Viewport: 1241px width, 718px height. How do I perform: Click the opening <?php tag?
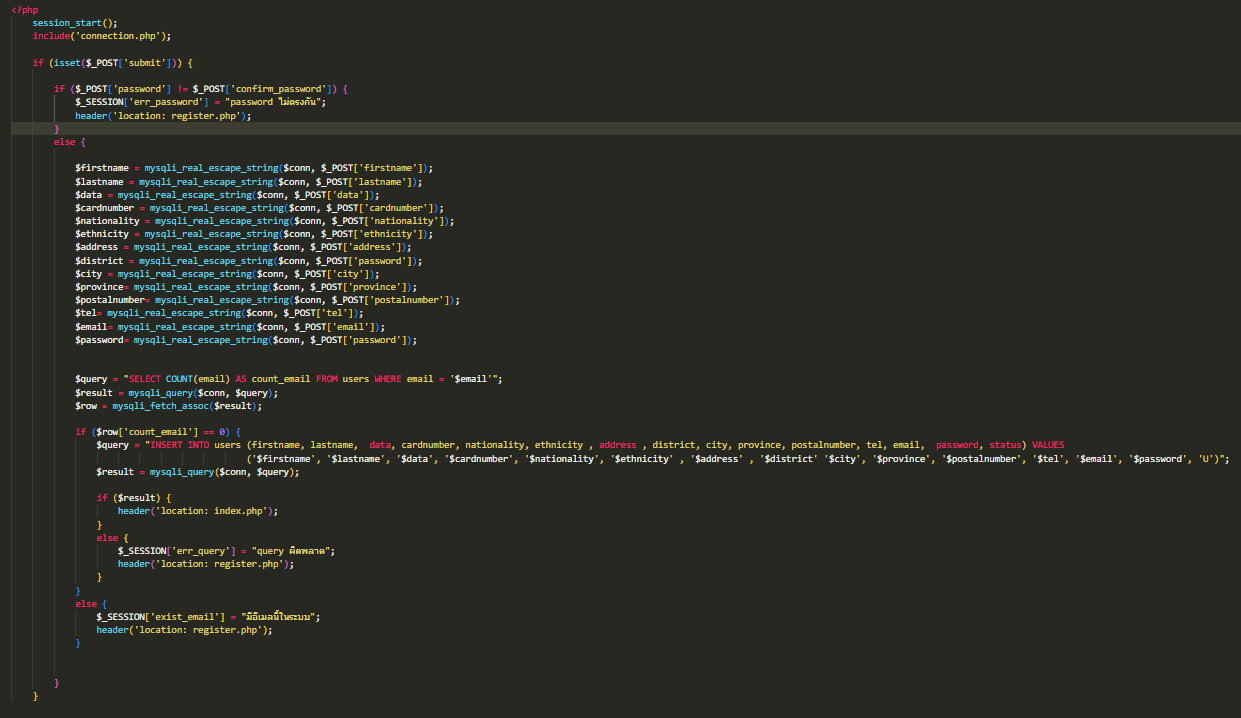pyautogui.click(x=25, y=9)
